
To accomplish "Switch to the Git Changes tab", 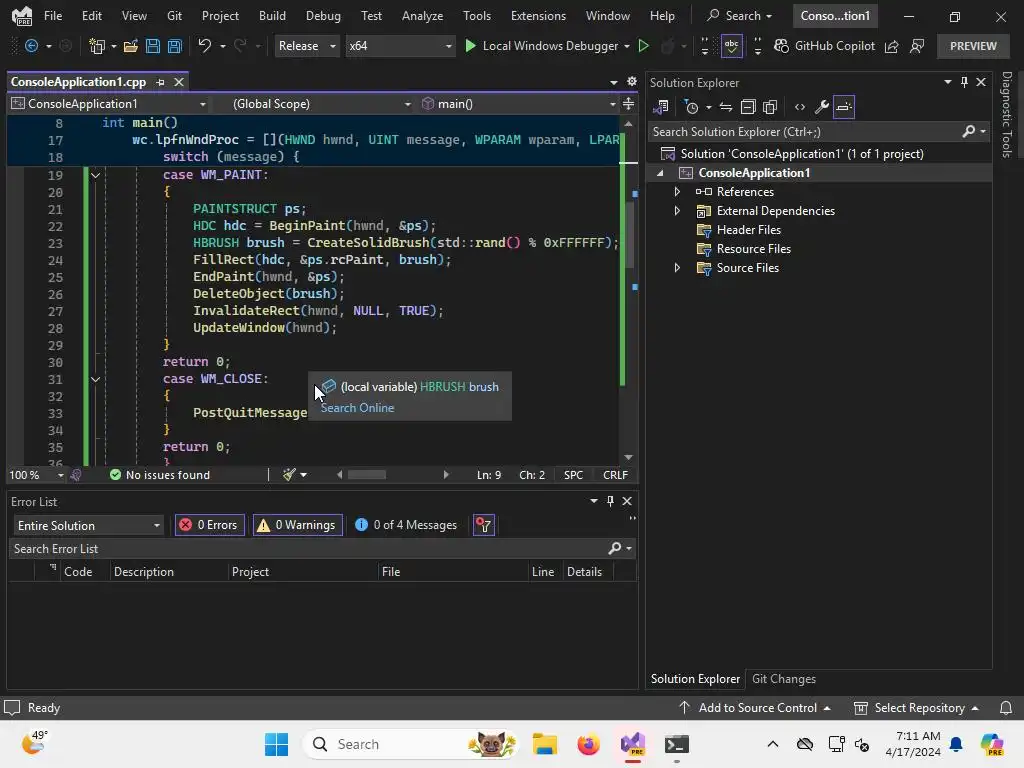I will coord(784,679).
